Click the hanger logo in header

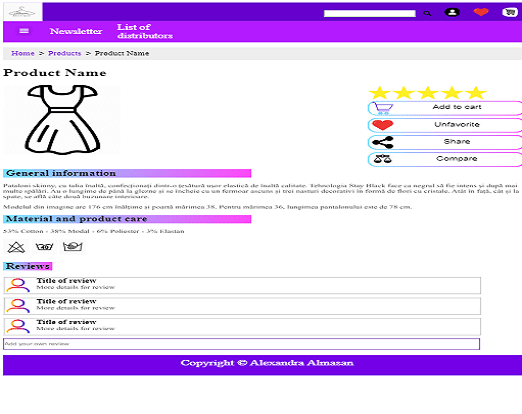22,12
